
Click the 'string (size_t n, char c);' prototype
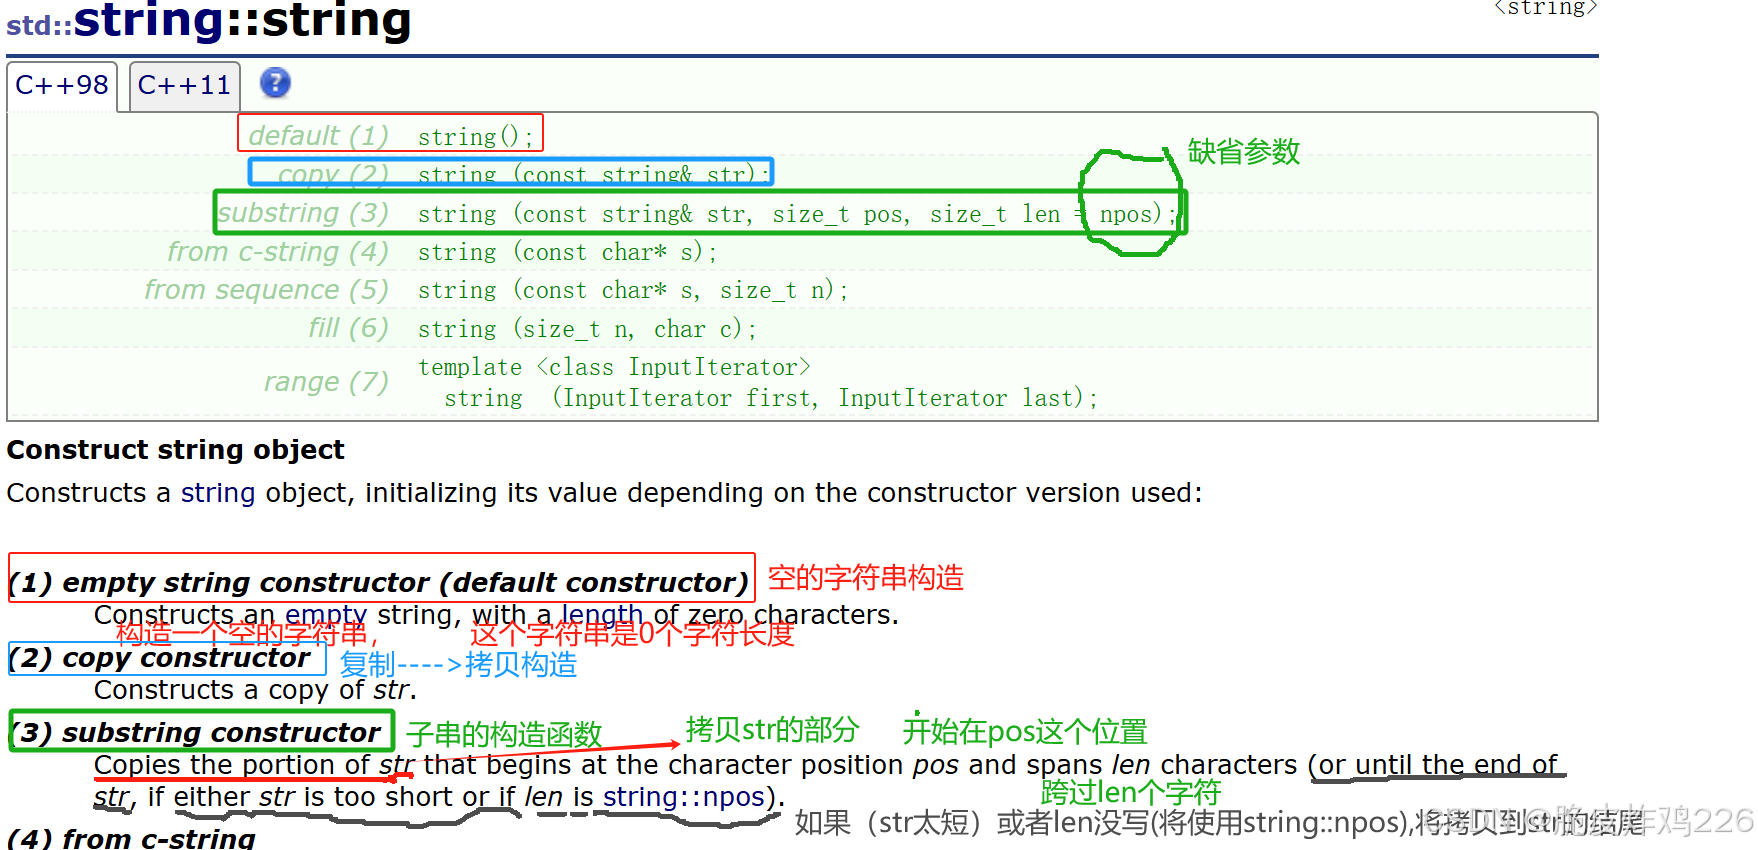588,329
